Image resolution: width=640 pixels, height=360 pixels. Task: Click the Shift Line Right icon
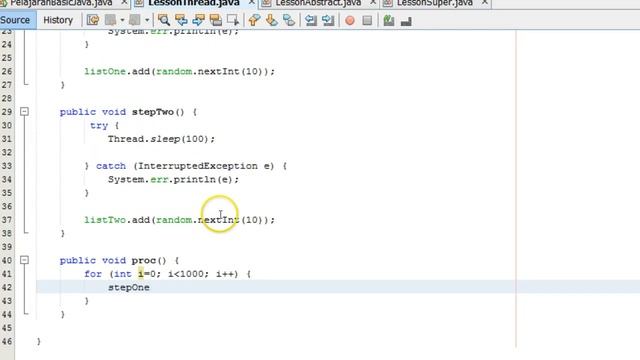point(328,20)
